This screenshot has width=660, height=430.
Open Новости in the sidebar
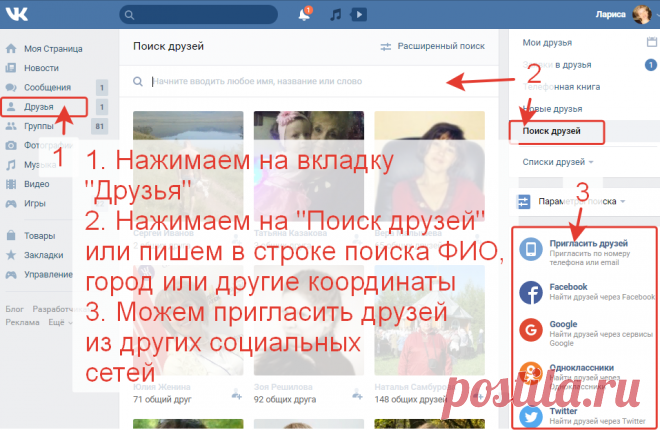(x=41, y=68)
